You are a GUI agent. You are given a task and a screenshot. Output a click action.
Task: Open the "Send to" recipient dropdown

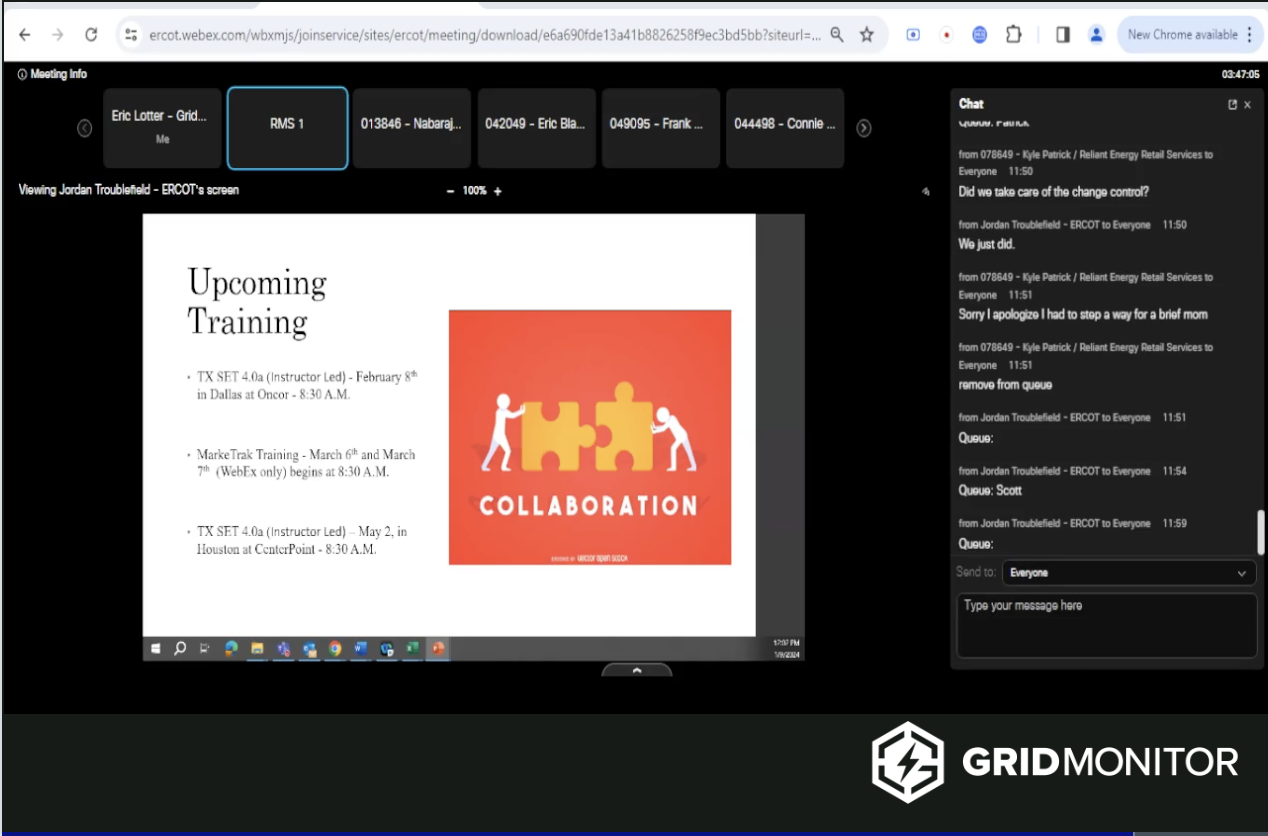coord(1128,573)
